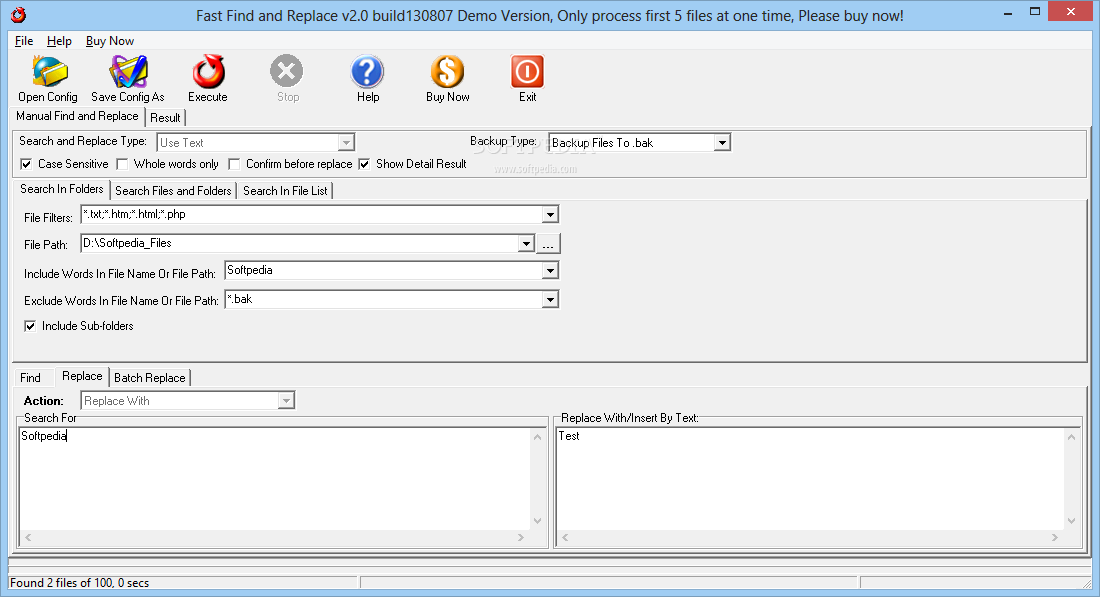Click Replace With horizontal scrollbar left arrow

pyautogui.click(x=565, y=537)
